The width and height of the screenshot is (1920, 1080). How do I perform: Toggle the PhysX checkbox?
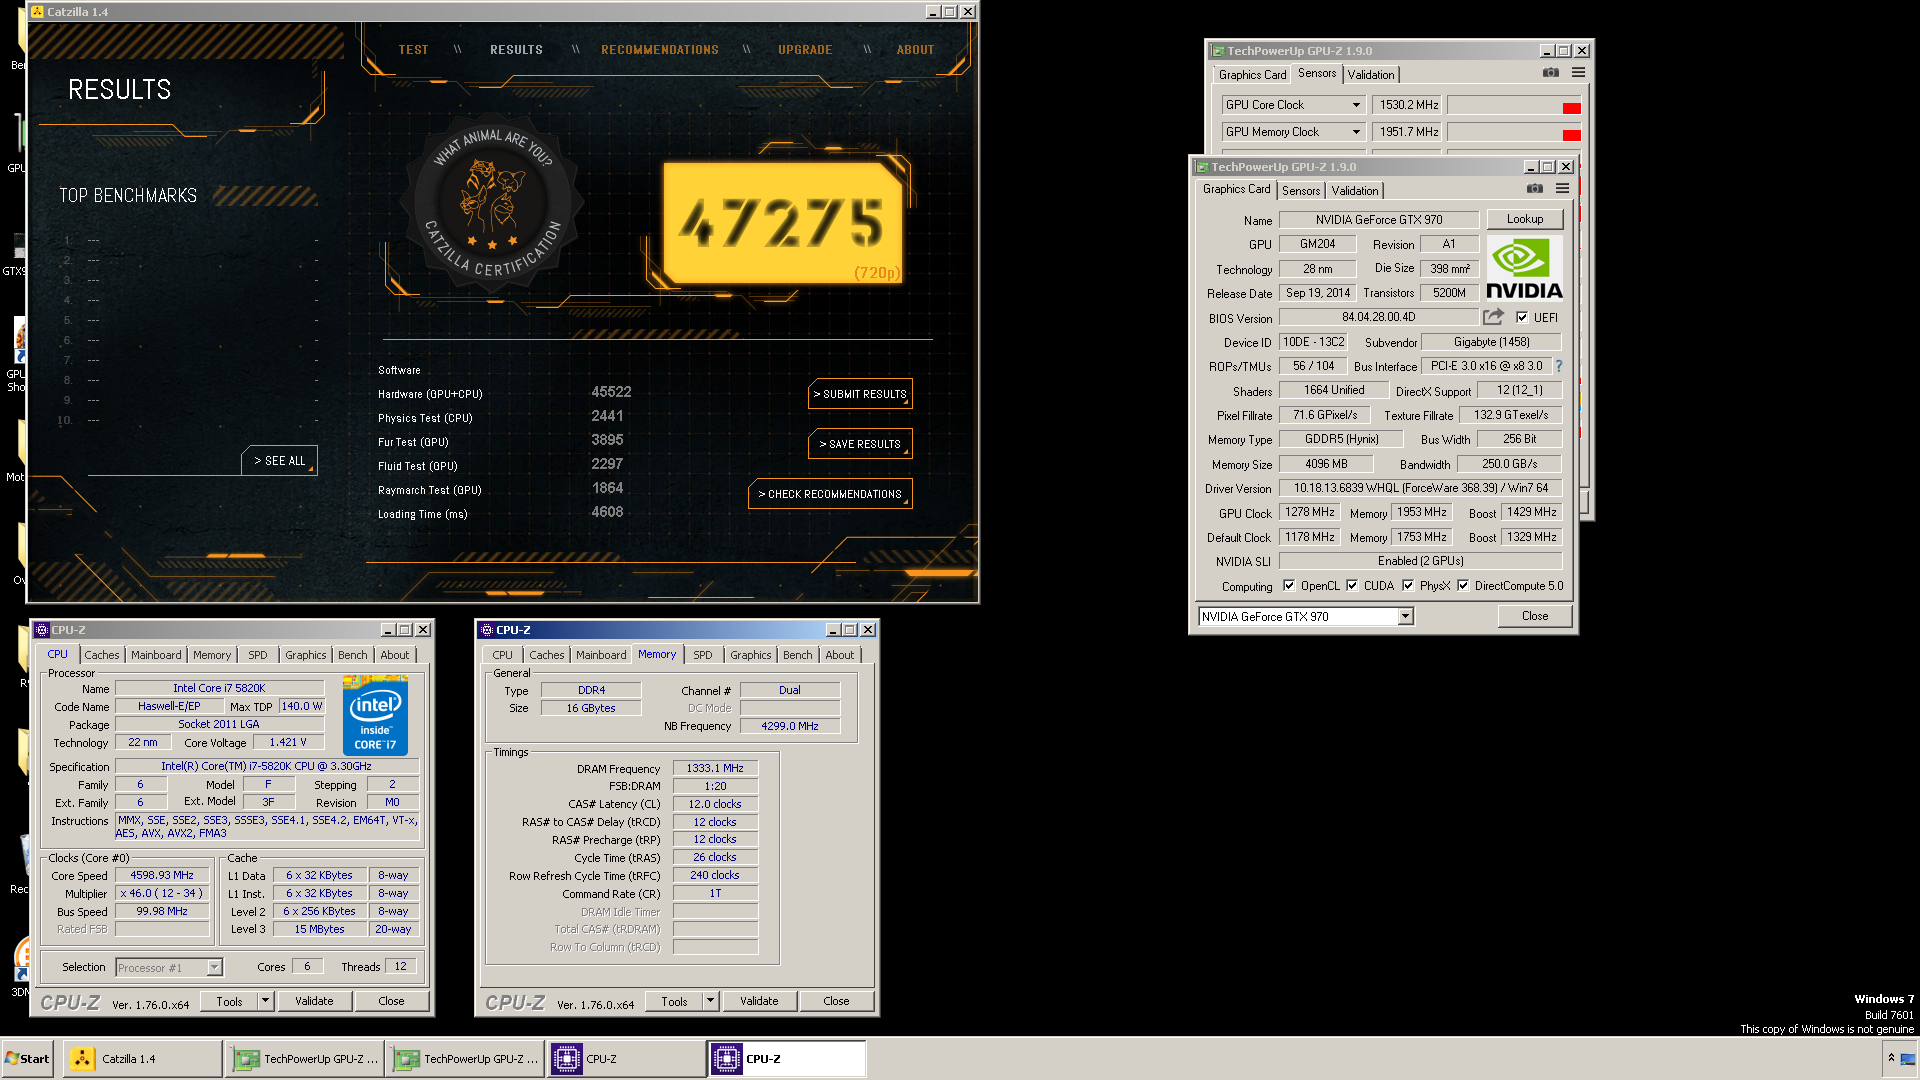tap(1408, 586)
